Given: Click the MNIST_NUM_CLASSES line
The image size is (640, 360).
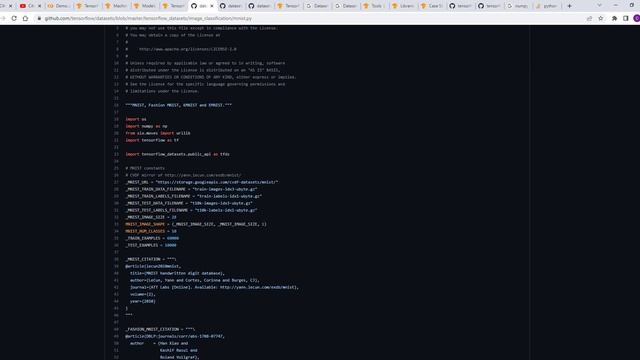Looking at the screenshot, I should pyautogui.click(x=151, y=231).
